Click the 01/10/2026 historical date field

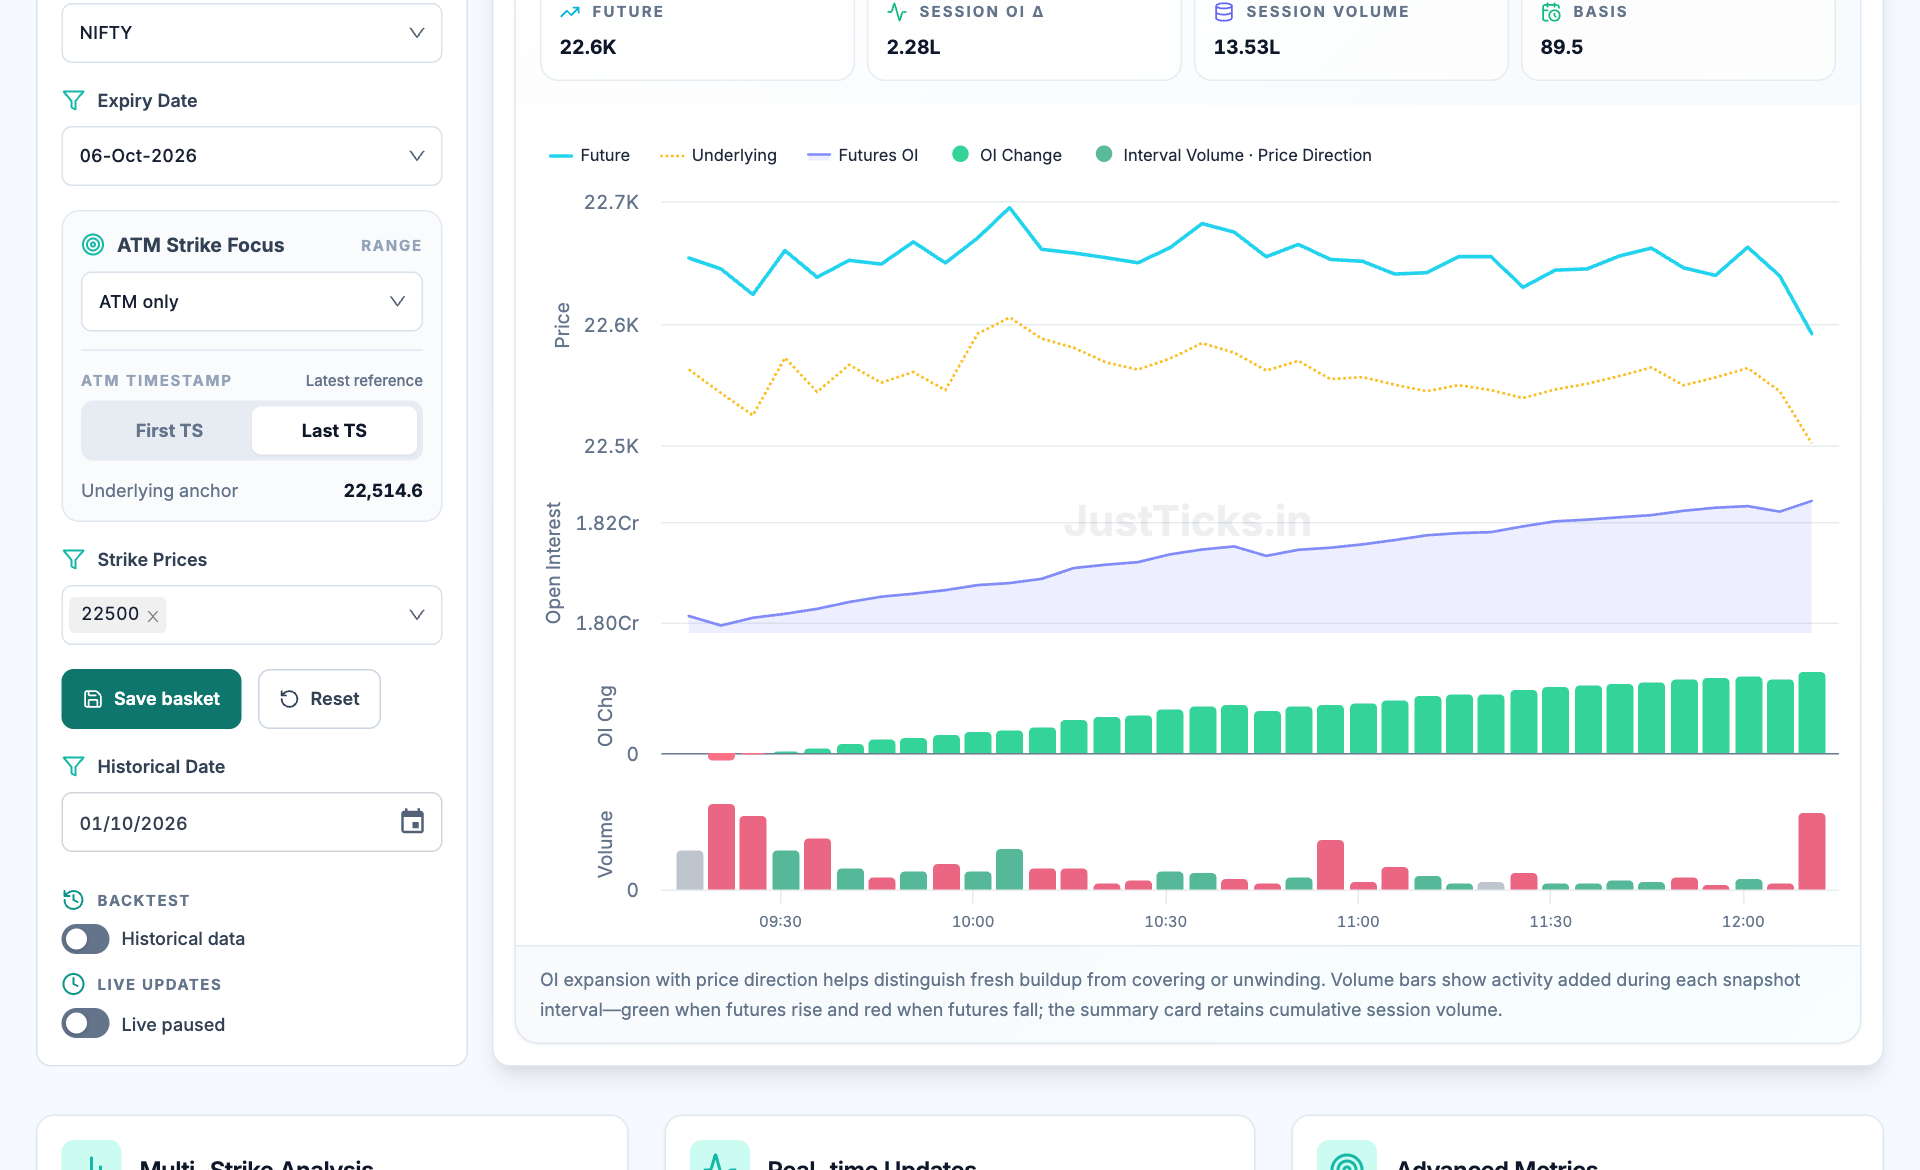pyautogui.click(x=251, y=823)
